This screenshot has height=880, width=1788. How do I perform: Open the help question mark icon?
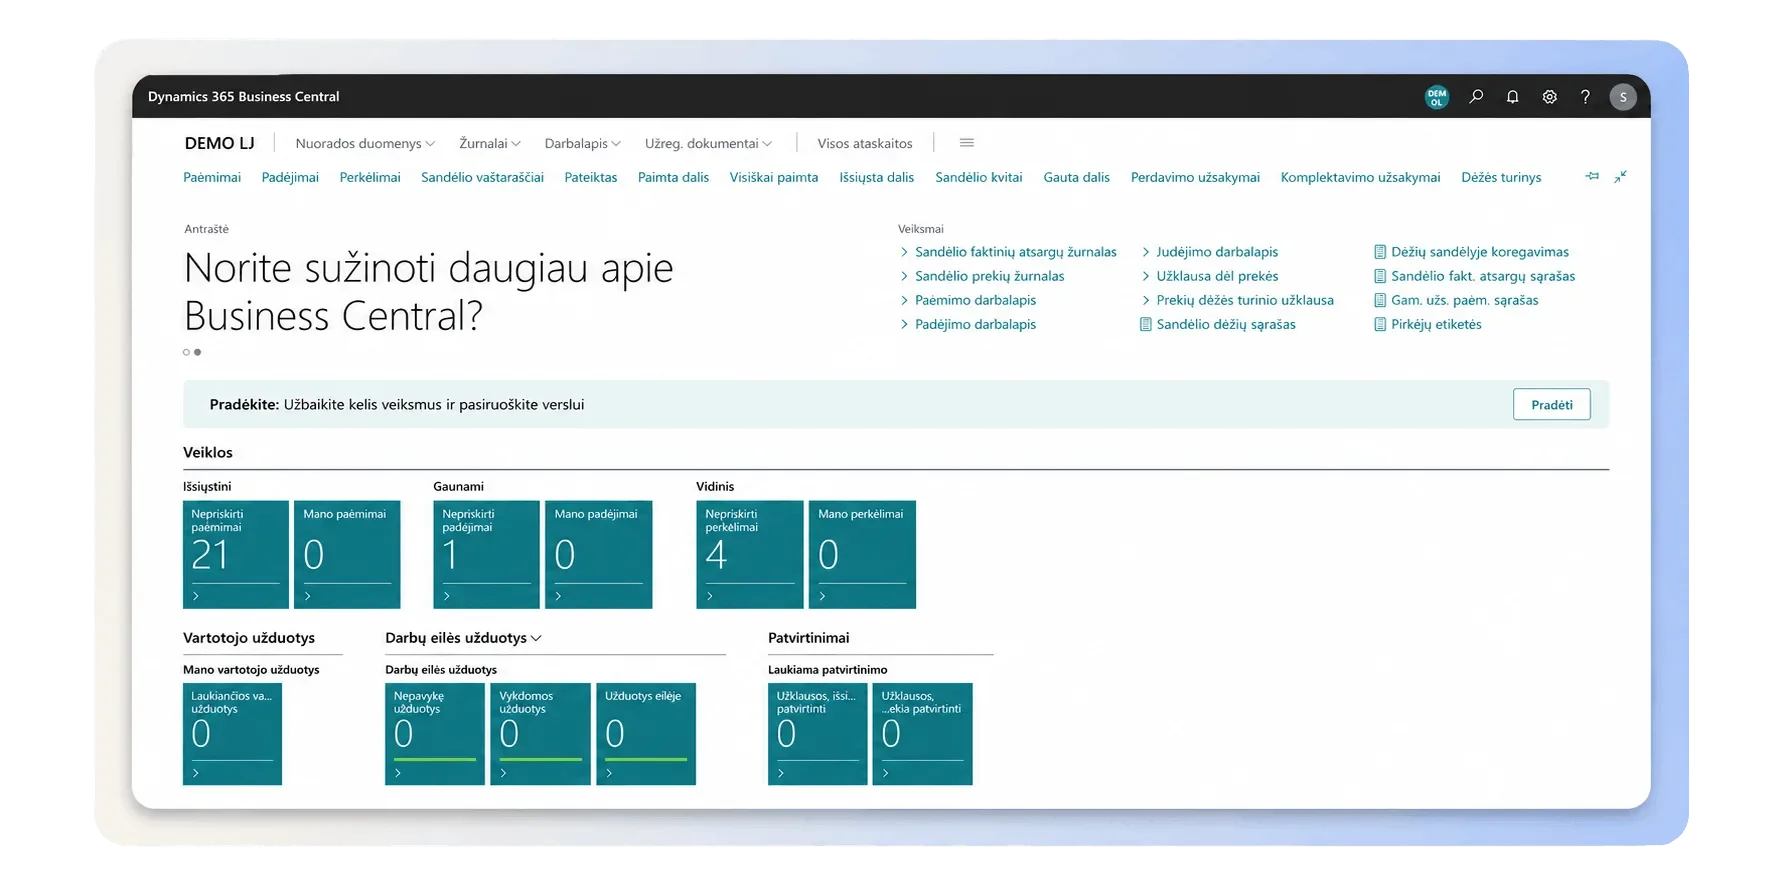pyautogui.click(x=1585, y=97)
